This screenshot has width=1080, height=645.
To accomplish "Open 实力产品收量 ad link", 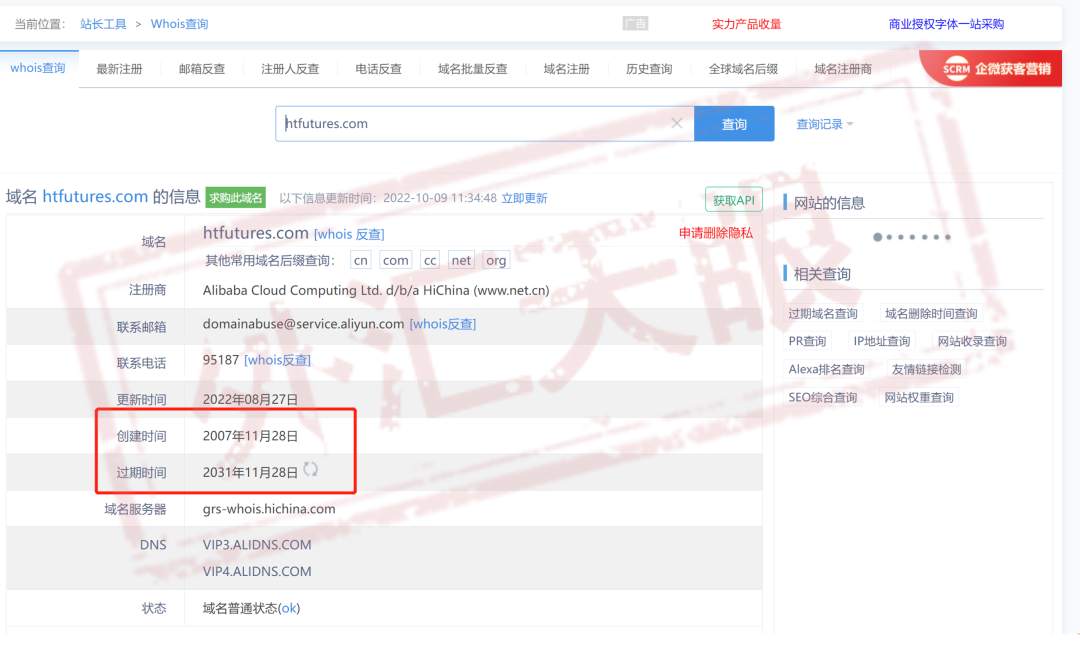I will (747, 24).
